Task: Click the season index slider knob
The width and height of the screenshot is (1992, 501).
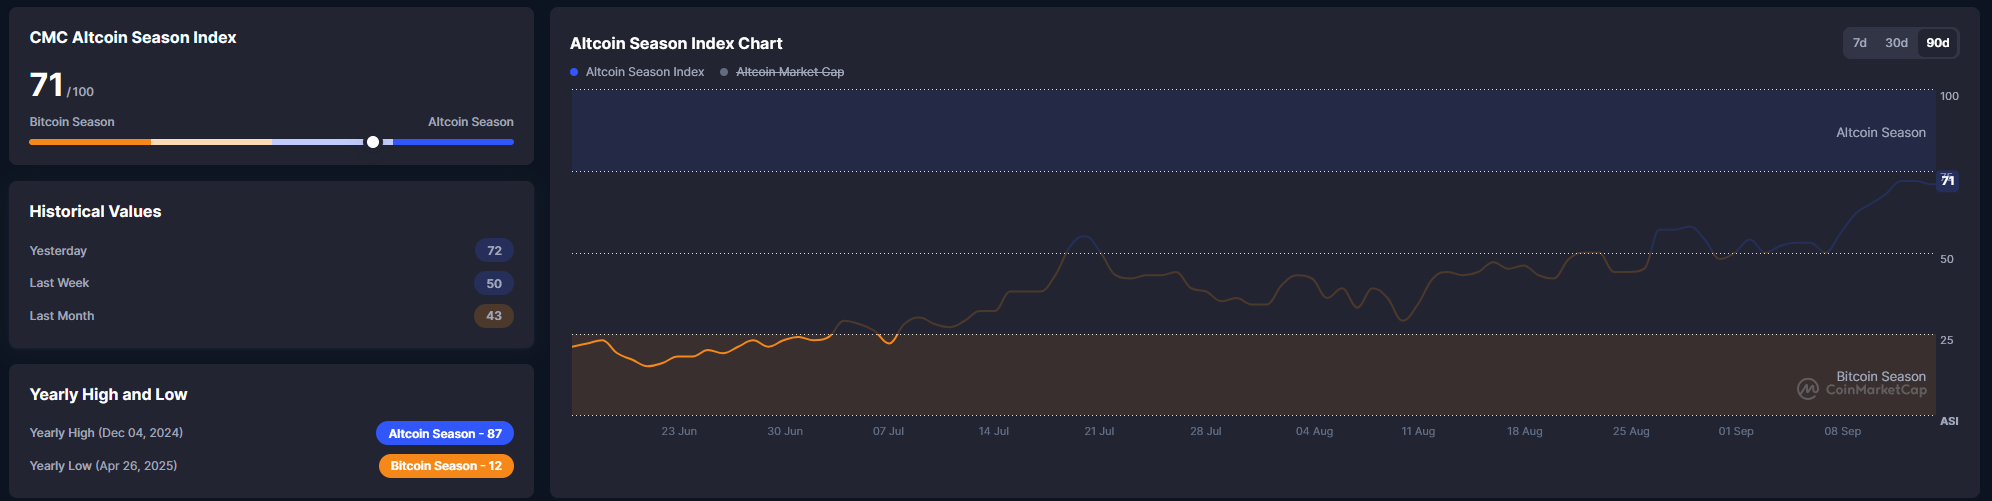Action: pyautogui.click(x=373, y=142)
